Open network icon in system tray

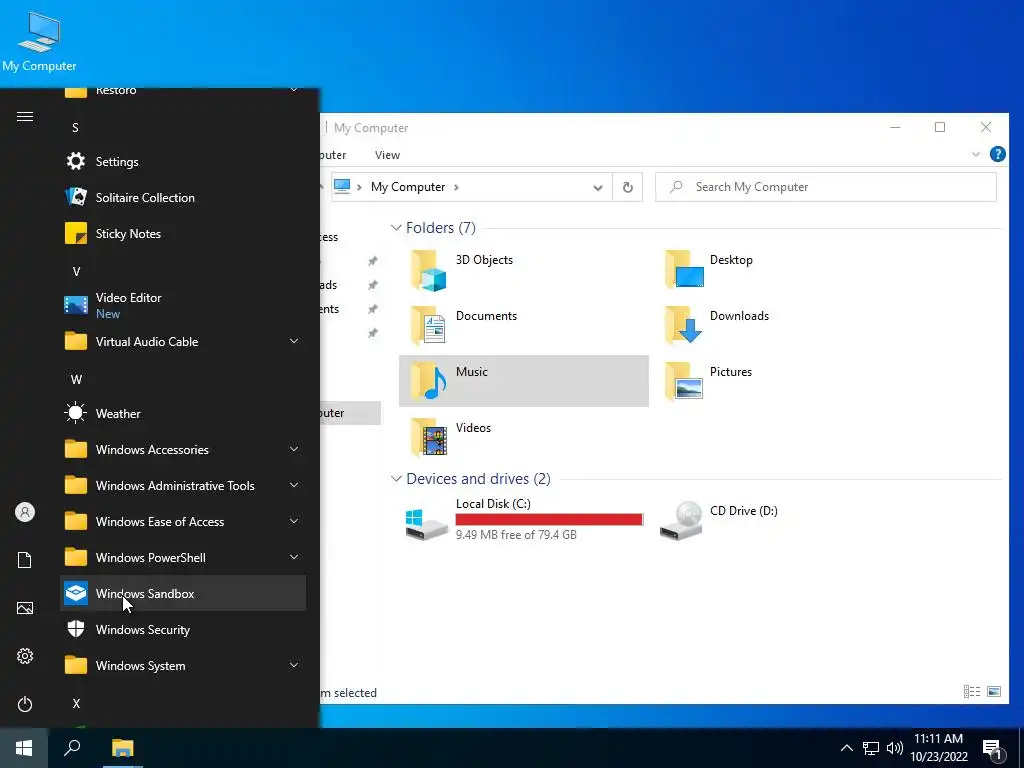[x=871, y=748]
